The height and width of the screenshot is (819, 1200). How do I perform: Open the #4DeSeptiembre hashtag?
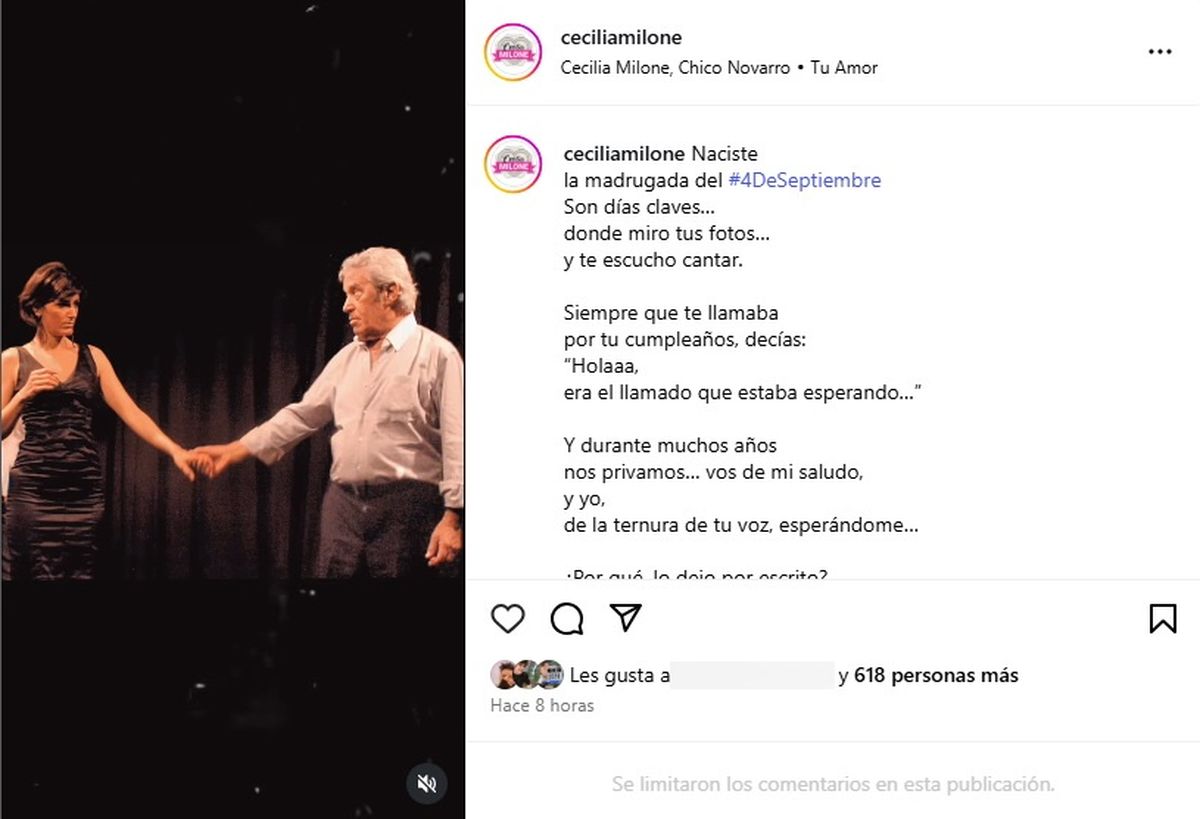tap(804, 181)
